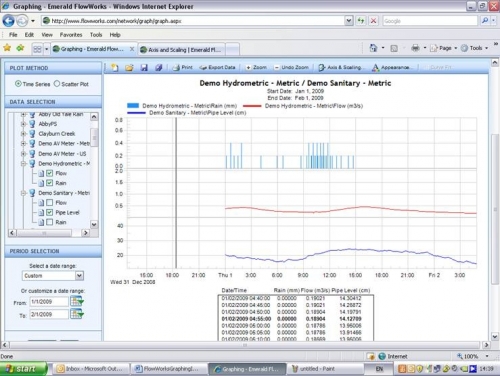
Task: Click the browser printer icon
Action: 415,48
